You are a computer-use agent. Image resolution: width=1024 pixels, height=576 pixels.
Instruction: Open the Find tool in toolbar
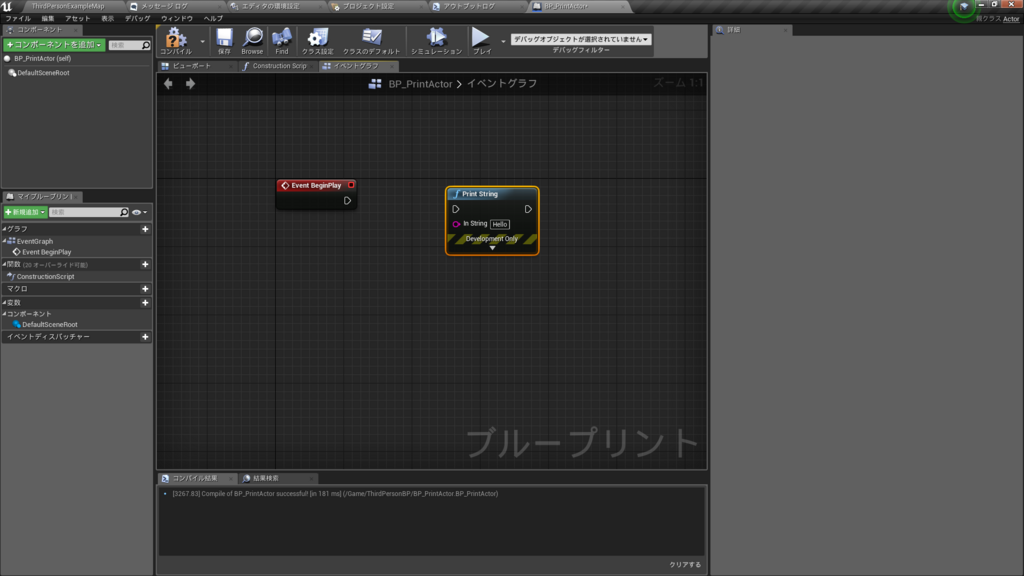click(281, 40)
